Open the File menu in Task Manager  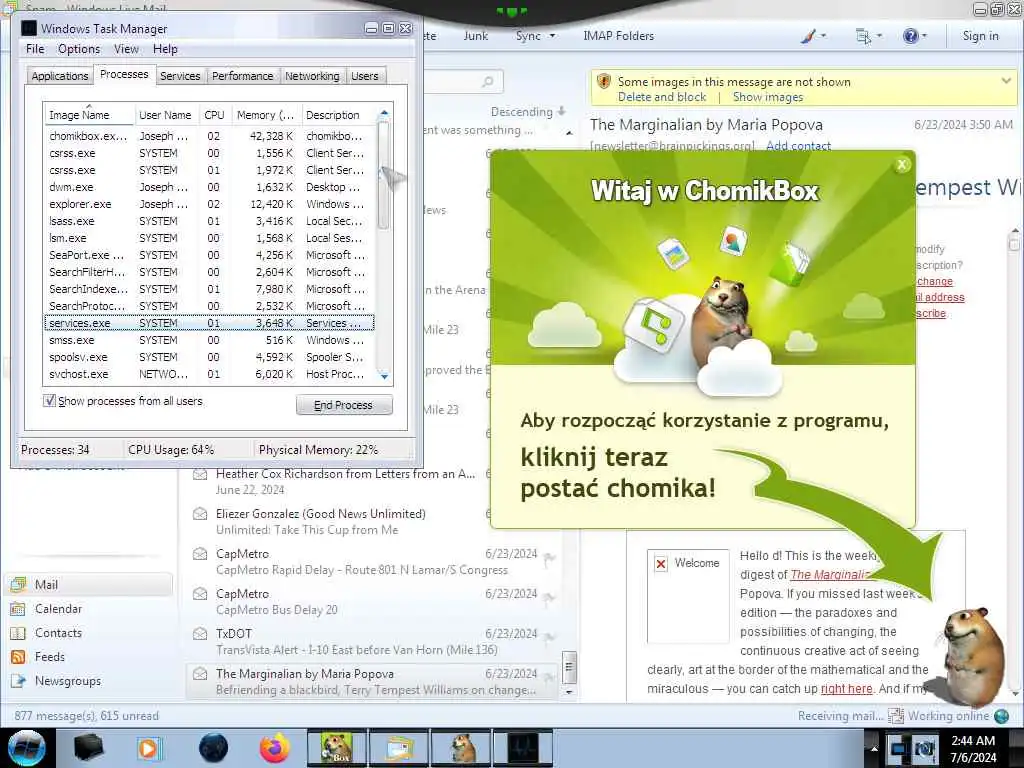(35, 49)
